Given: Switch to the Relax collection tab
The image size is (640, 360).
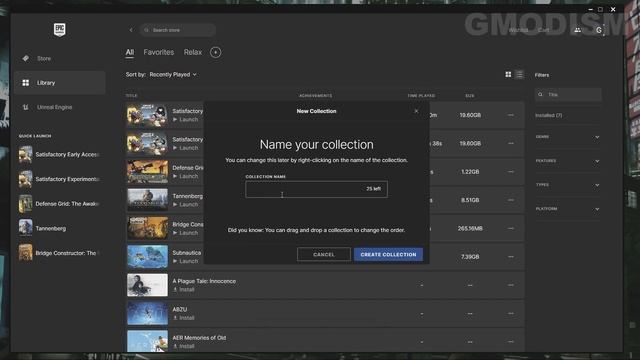Looking at the screenshot, I should 193,52.
